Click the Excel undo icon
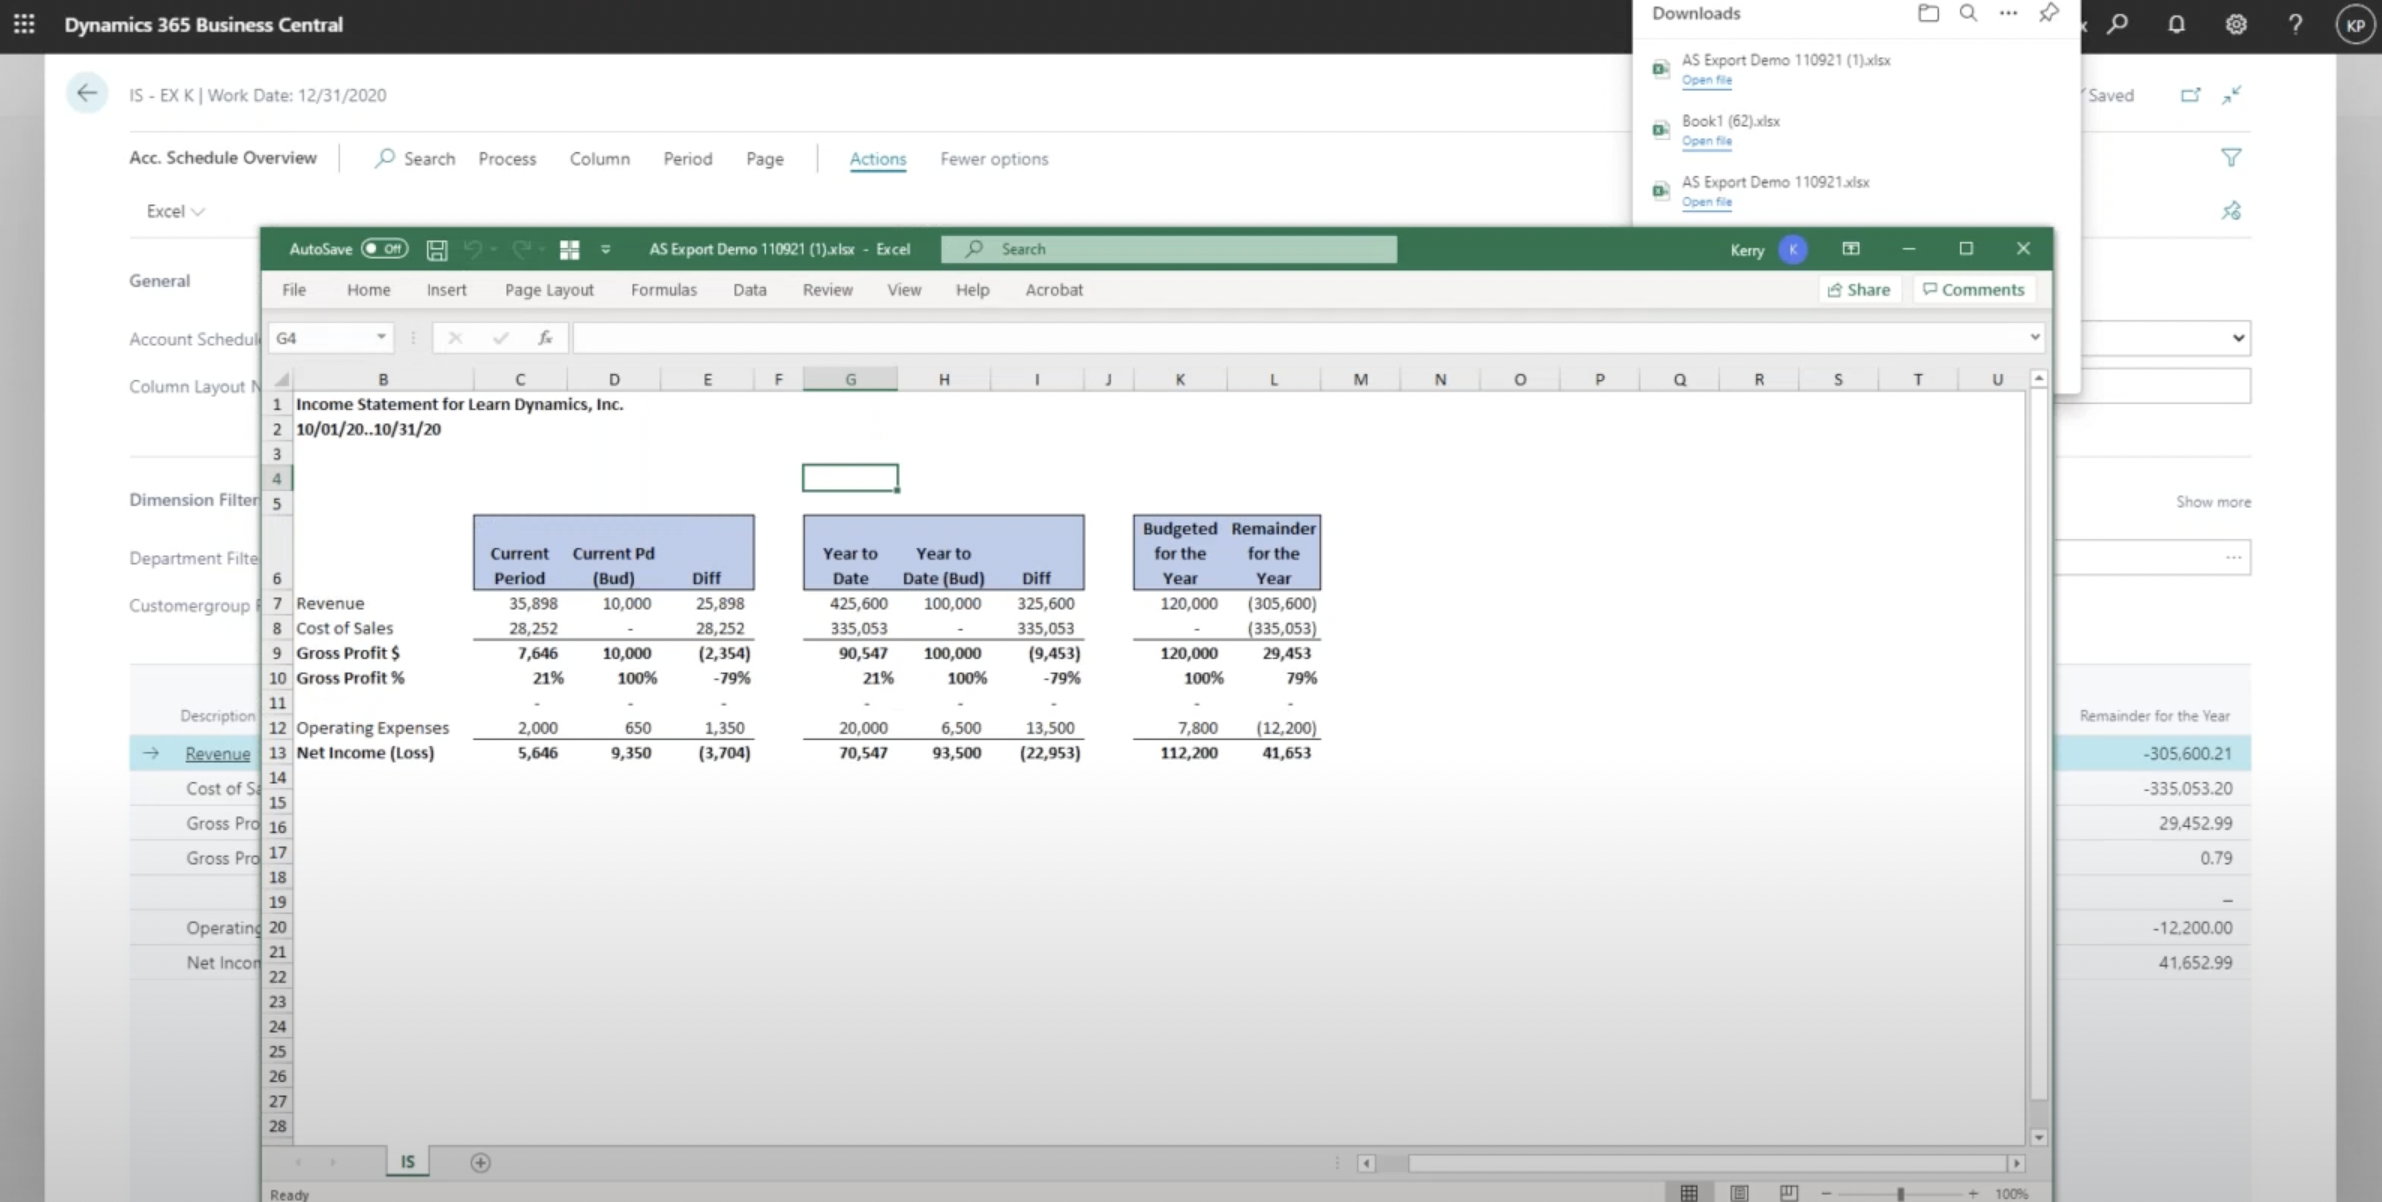Screen dimensions: 2382x1202 click(x=473, y=249)
